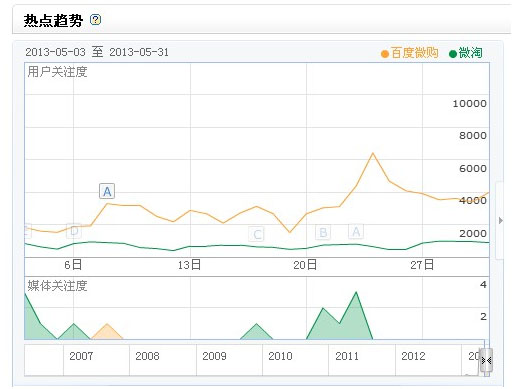This screenshot has height=389, width=513.
Task: Click the 20日 axis label
Action: pos(305,265)
